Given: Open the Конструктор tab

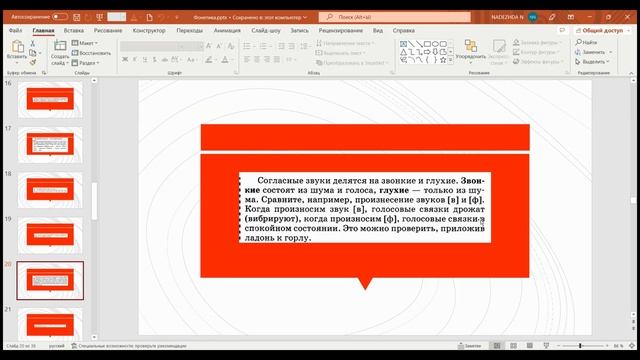Looking at the screenshot, I should point(149,31).
